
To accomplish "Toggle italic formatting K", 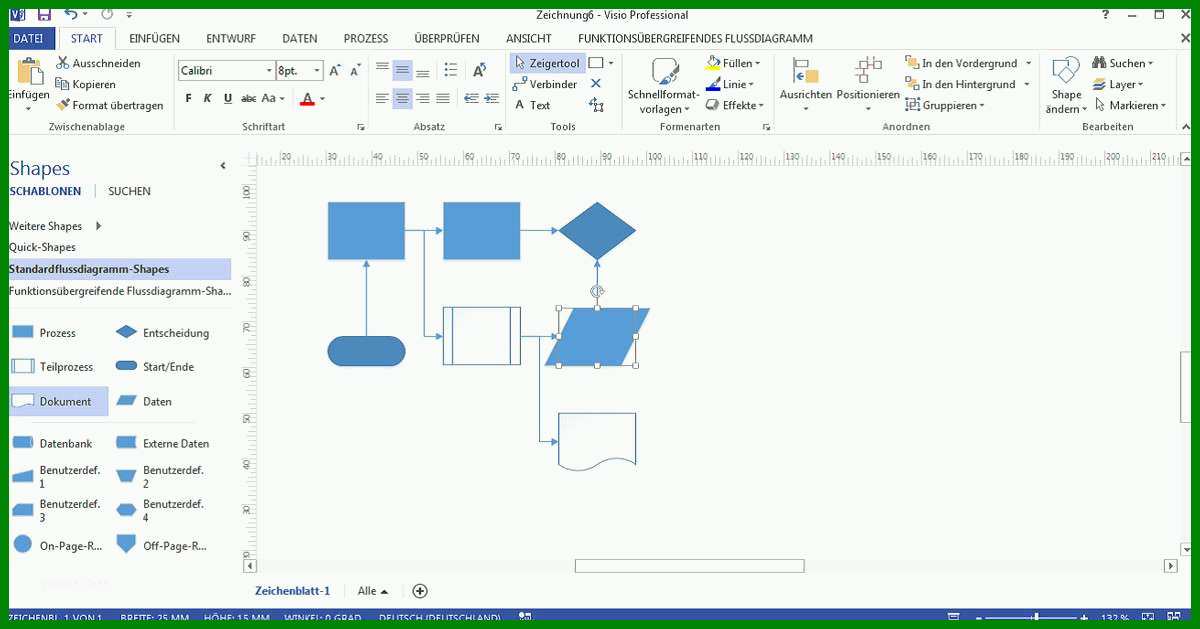I will [208, 98].
